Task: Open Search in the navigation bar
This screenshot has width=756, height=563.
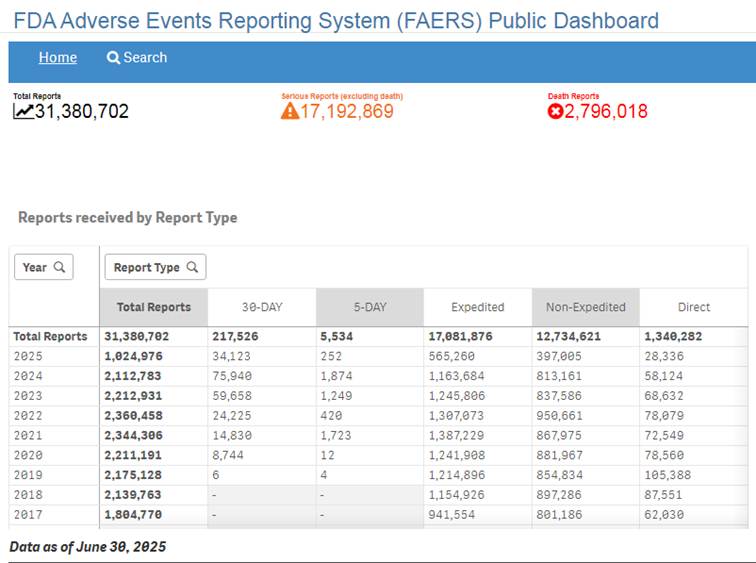Action: coord(137,58)
